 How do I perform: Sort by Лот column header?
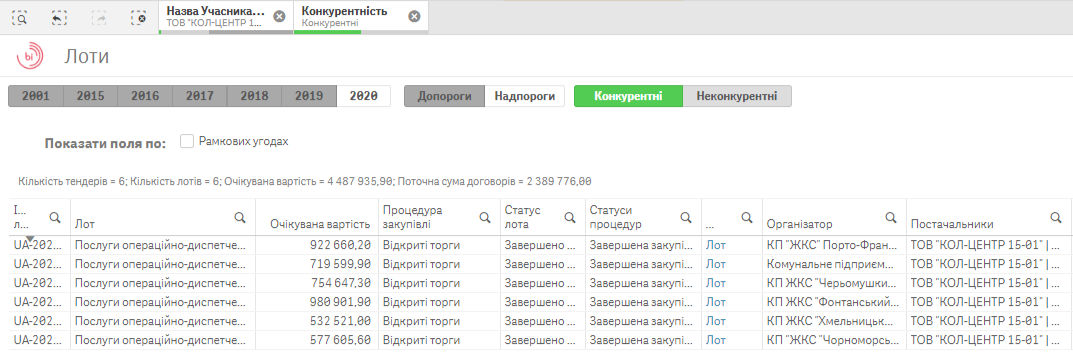[x=85, y=224]
